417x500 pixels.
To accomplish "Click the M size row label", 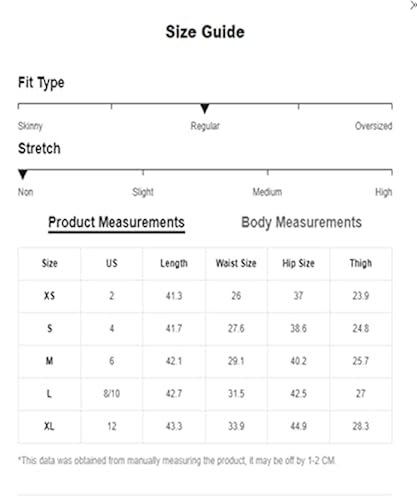I will pyautogui.click(x=49, y=361).
